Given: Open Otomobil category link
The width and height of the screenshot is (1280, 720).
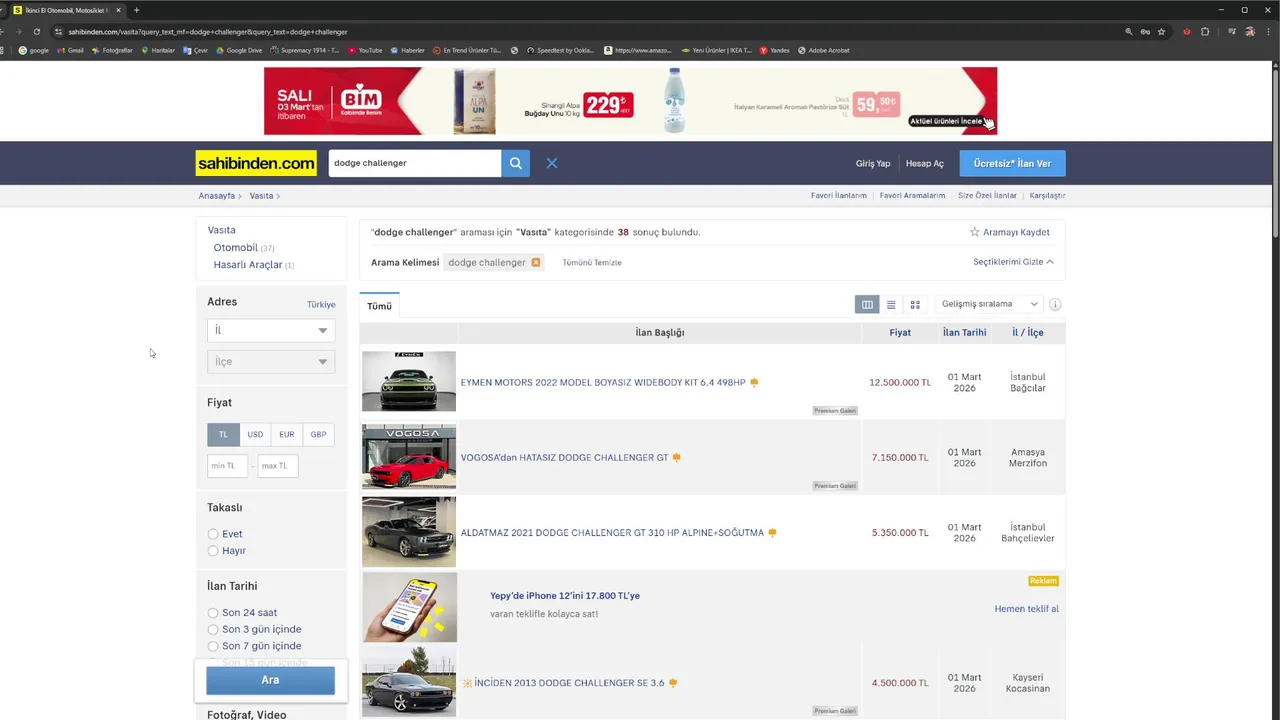Looking at the screenshot, I should 235,248.
